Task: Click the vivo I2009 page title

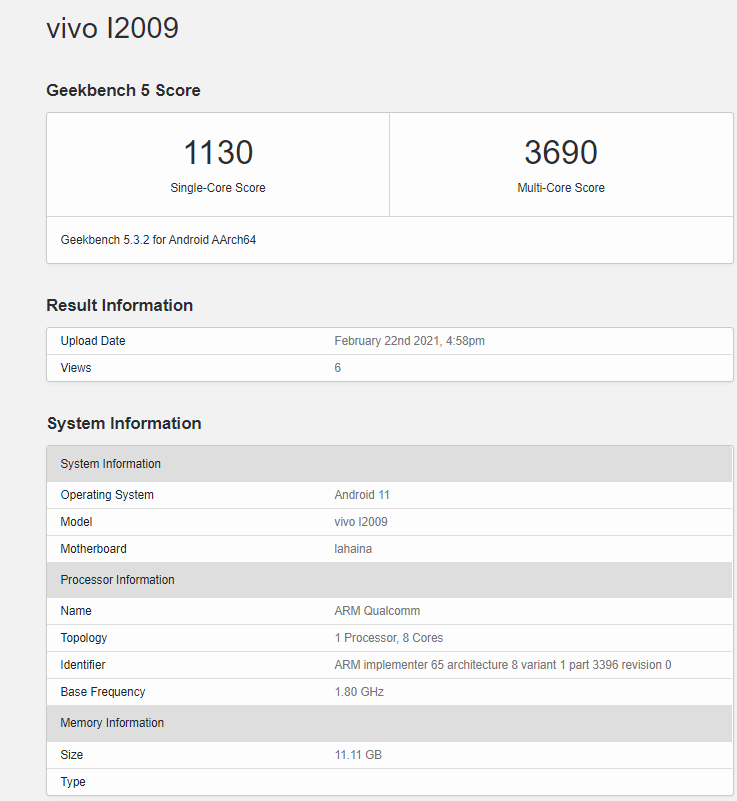Action: (x=113, y=28)
